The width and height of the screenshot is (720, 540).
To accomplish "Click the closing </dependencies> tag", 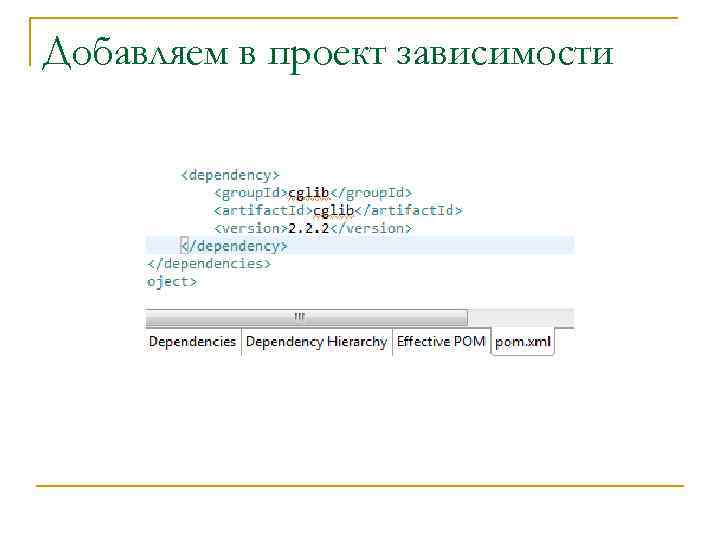I will tap(209, 264).
